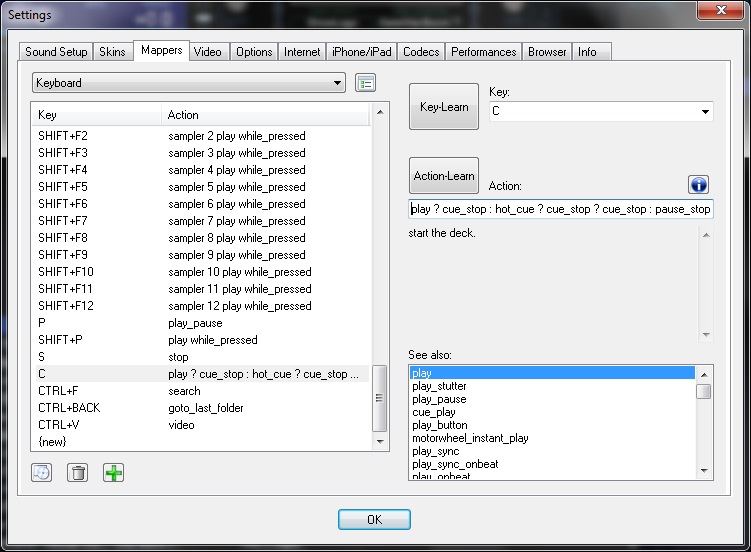Select the iPhone/iPad tab
This screenshot has width=751, height=552.
coord(361,52)
